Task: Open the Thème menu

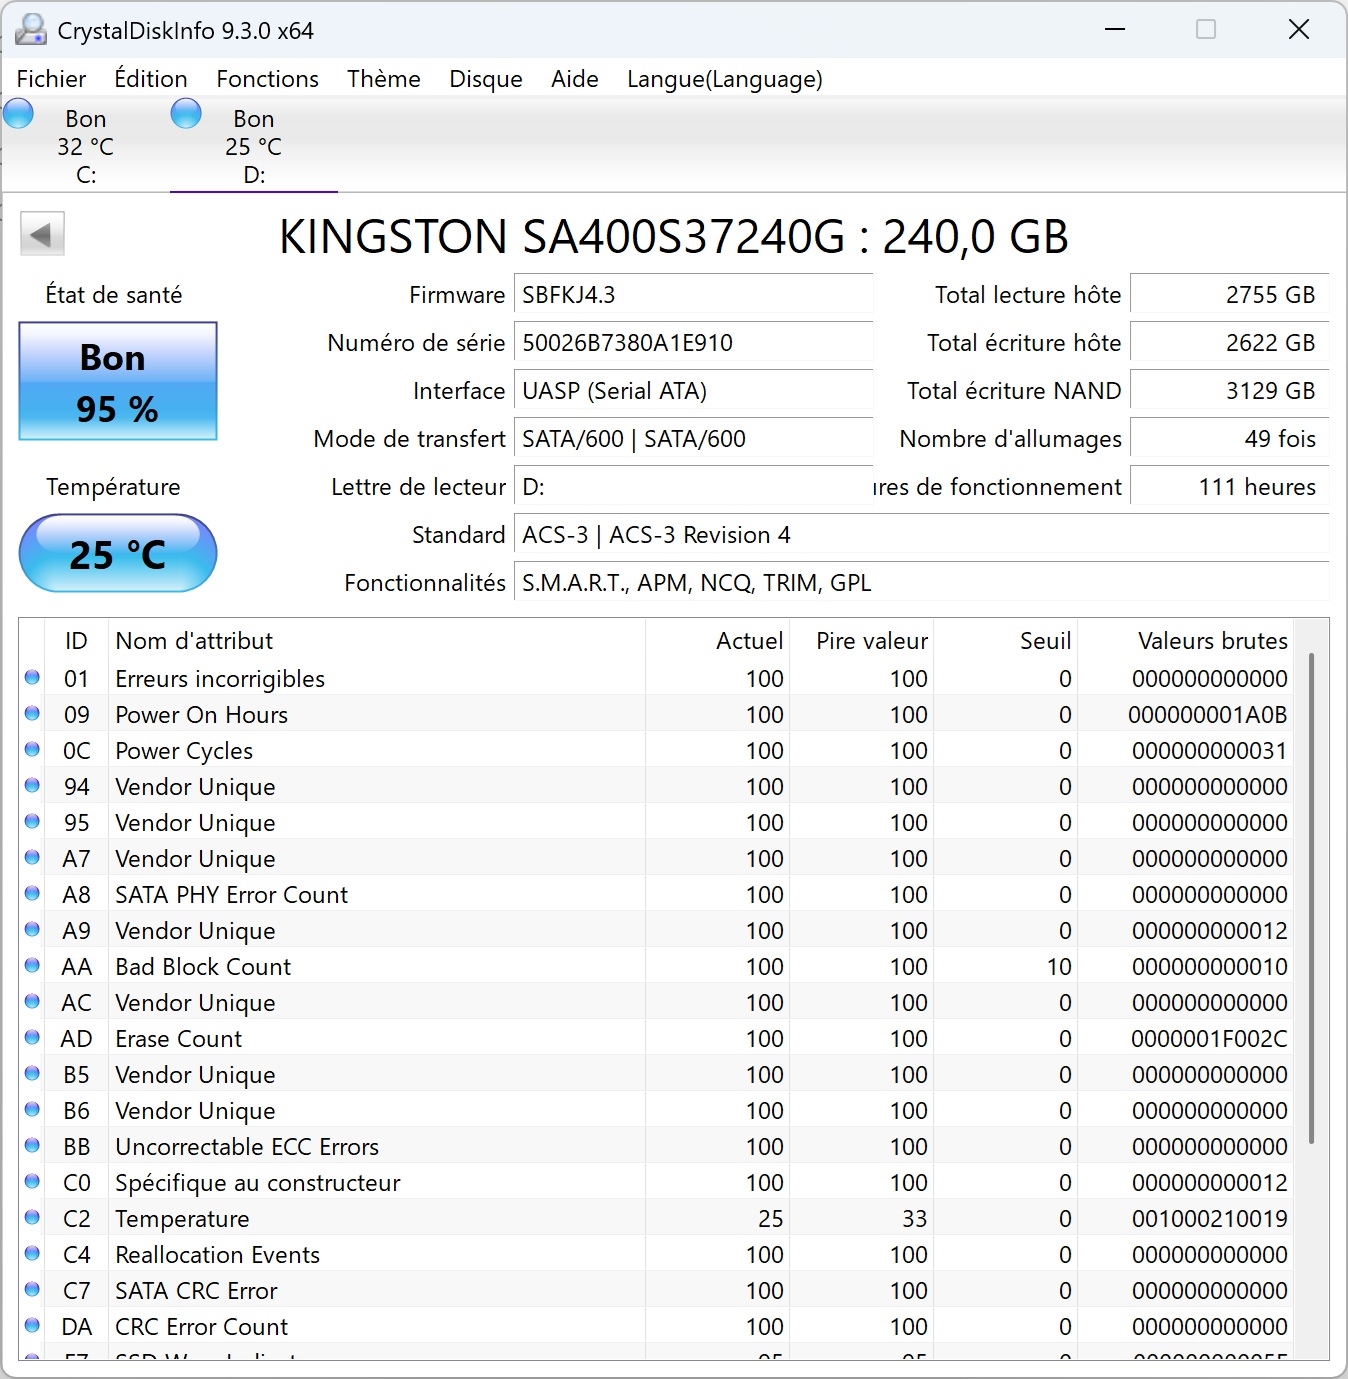Action: pos(384,79)
